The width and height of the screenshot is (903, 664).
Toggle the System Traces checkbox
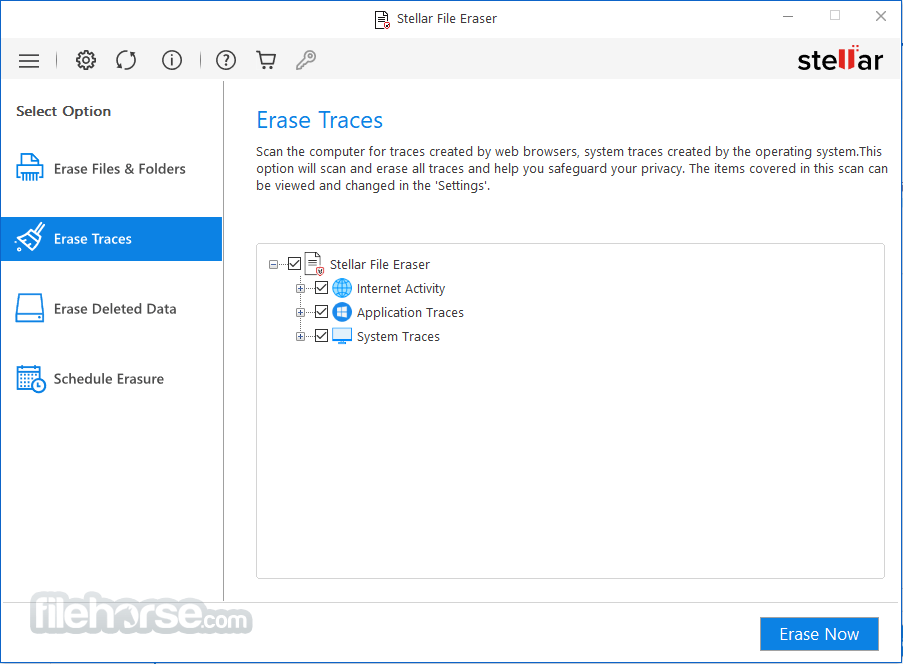coord(321,335)
